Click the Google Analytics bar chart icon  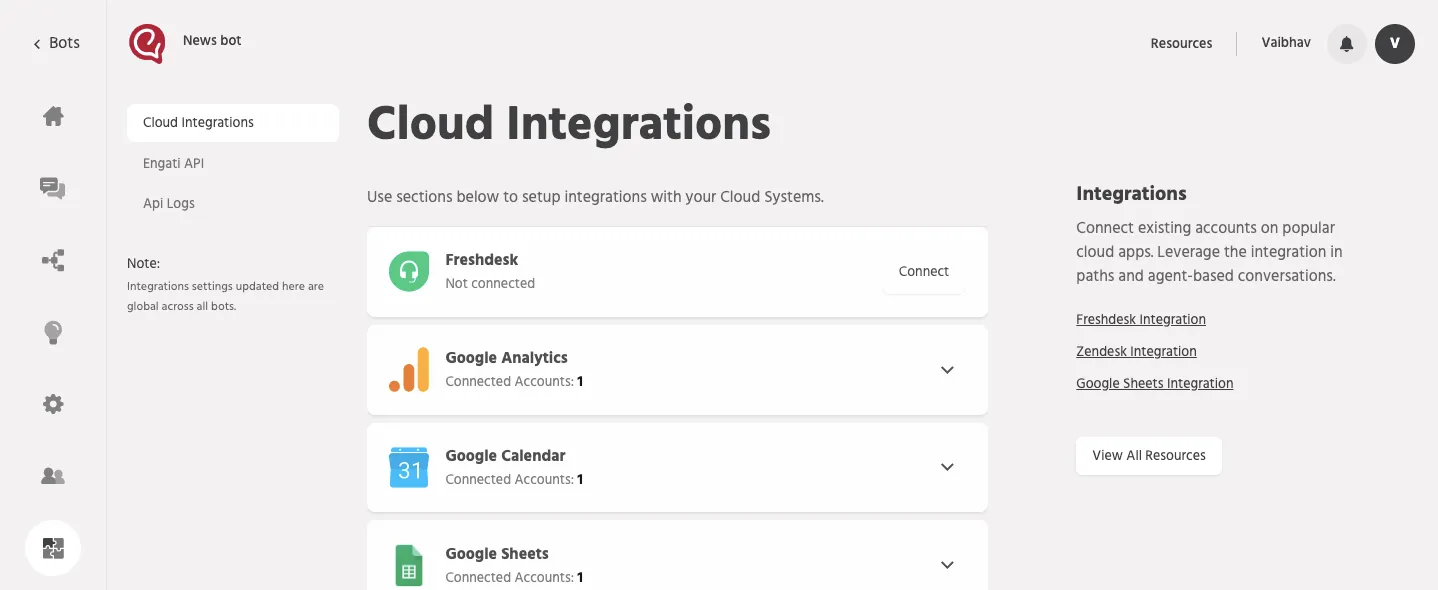coord(409,369)
